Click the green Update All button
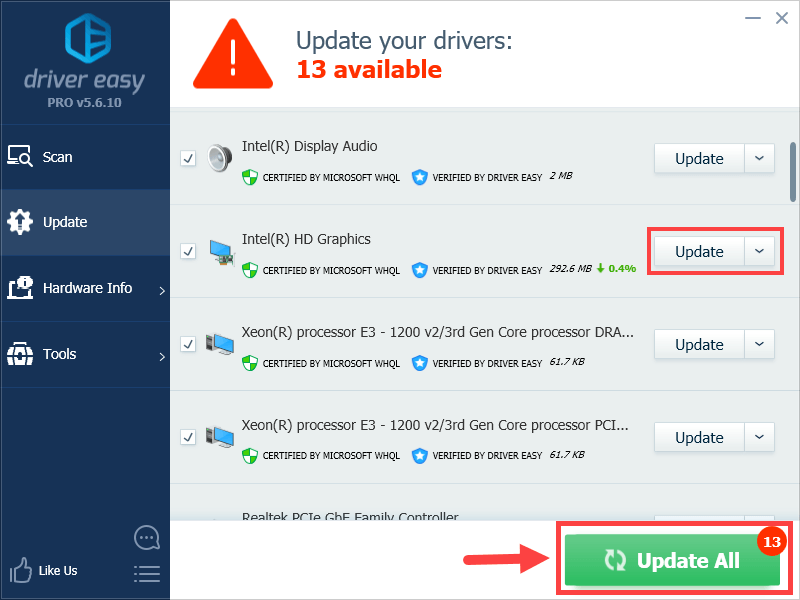The width and height of the screenshot is (800, 600). pos(672,560)
